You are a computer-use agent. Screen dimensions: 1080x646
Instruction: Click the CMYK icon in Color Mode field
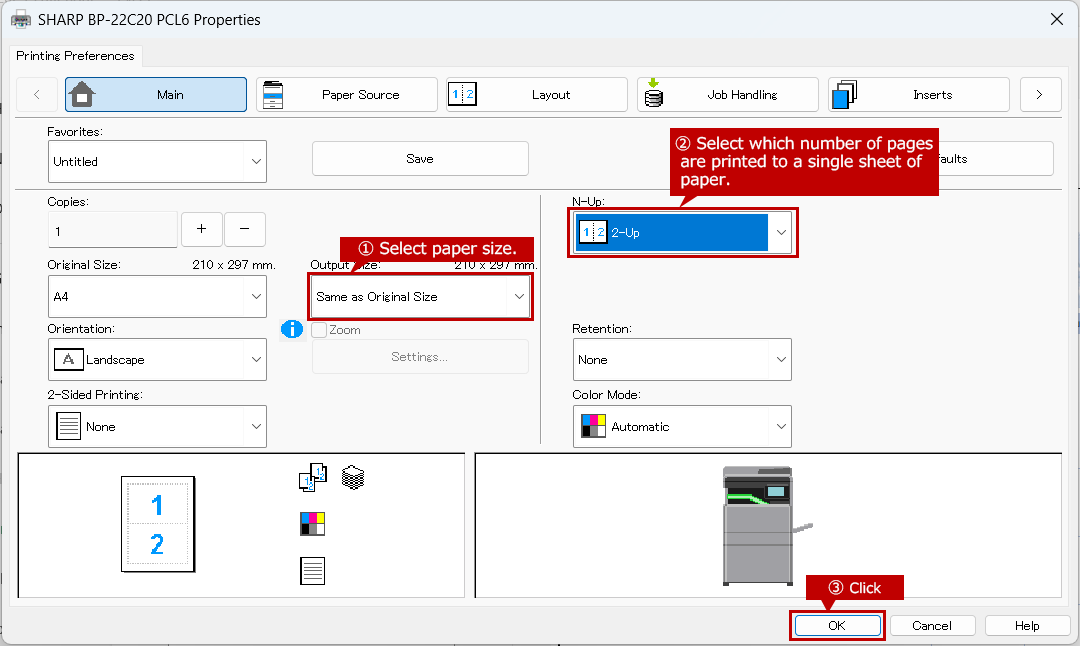(593, 426)
